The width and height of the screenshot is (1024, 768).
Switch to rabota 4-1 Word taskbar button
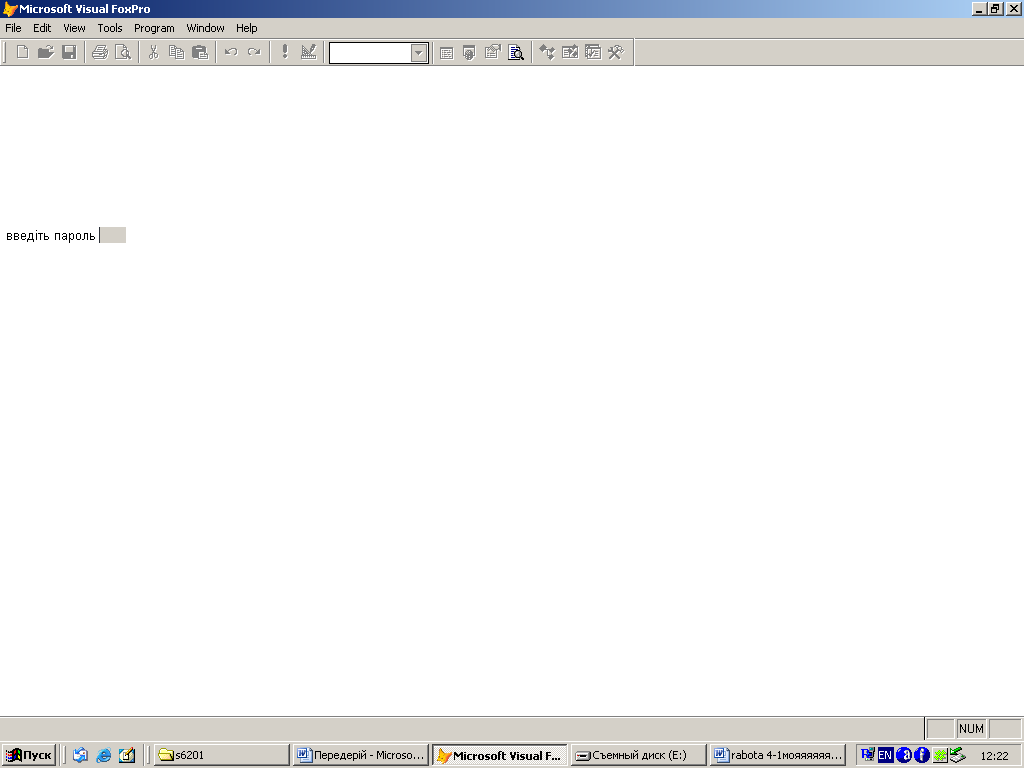(x=778, y=756)
